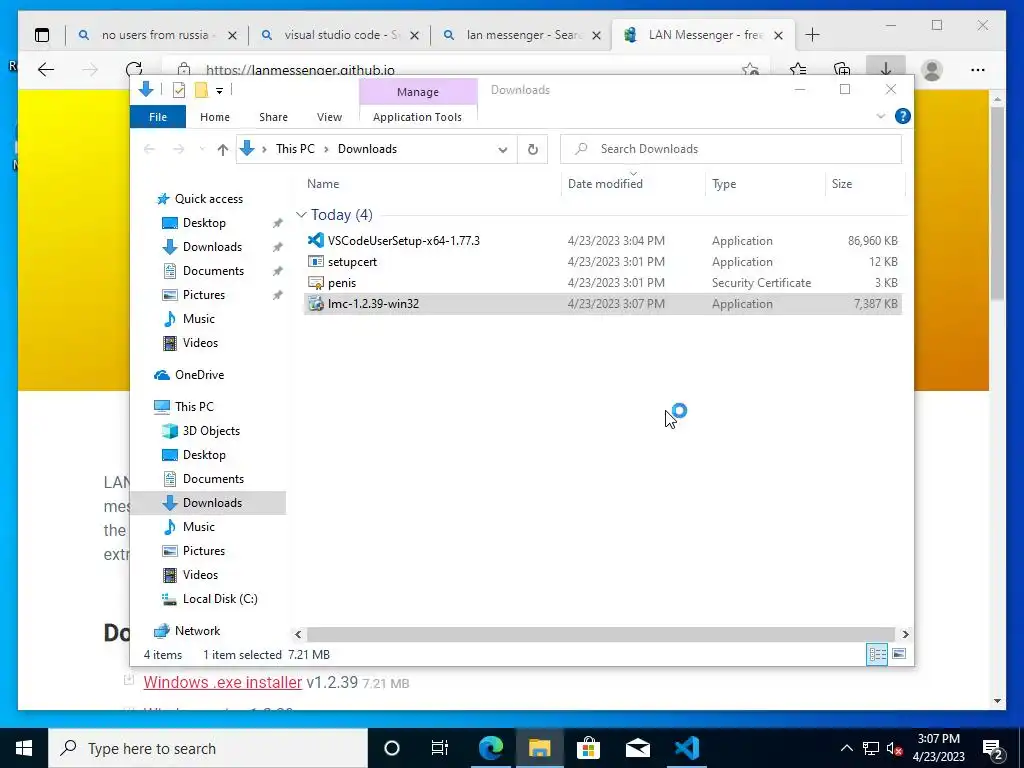Click the Properties icon in quick access toolbar
This screenshot has height=768, width=1024.
(x=178, y=90)
